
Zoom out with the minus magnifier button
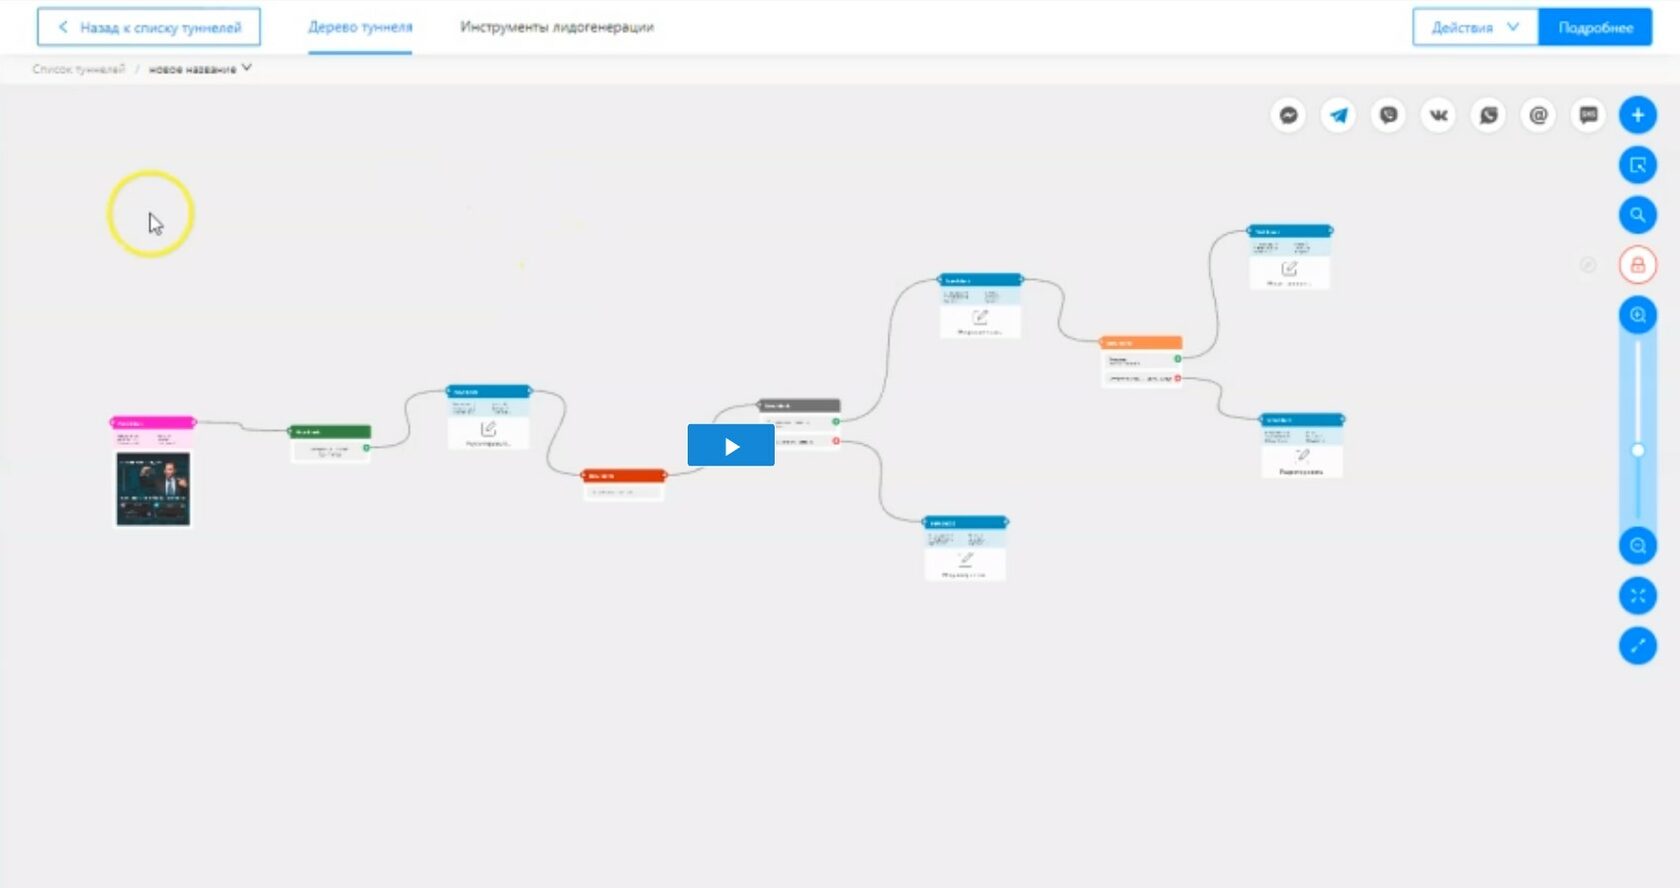click(1637, 546)
